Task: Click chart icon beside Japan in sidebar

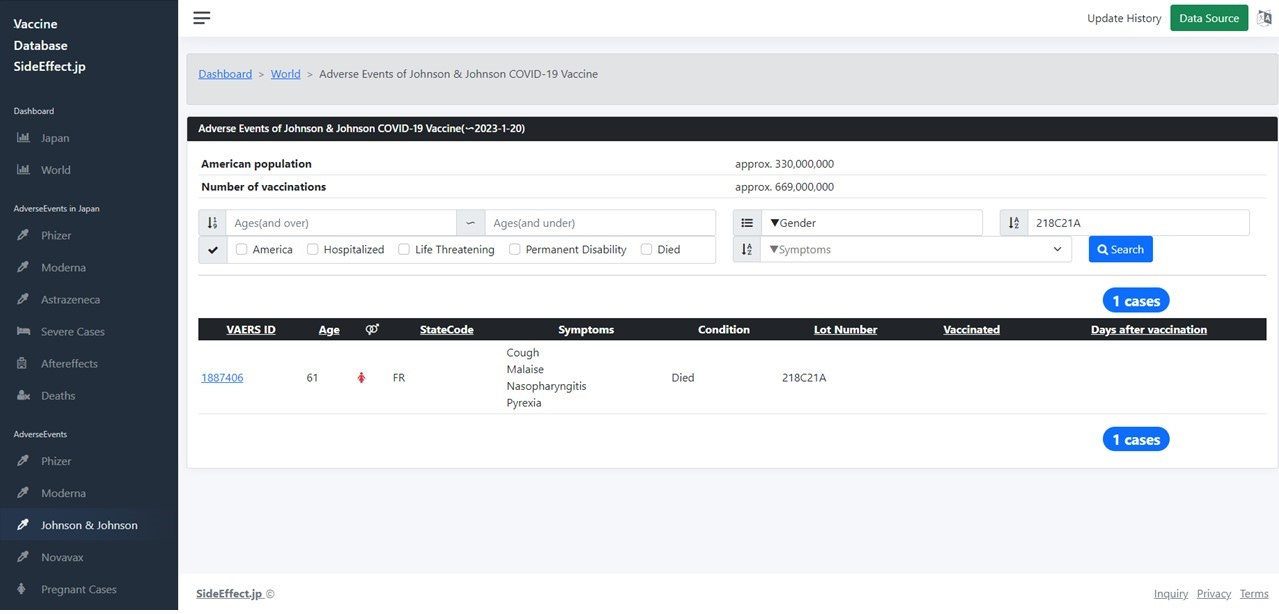Action: 23,138
